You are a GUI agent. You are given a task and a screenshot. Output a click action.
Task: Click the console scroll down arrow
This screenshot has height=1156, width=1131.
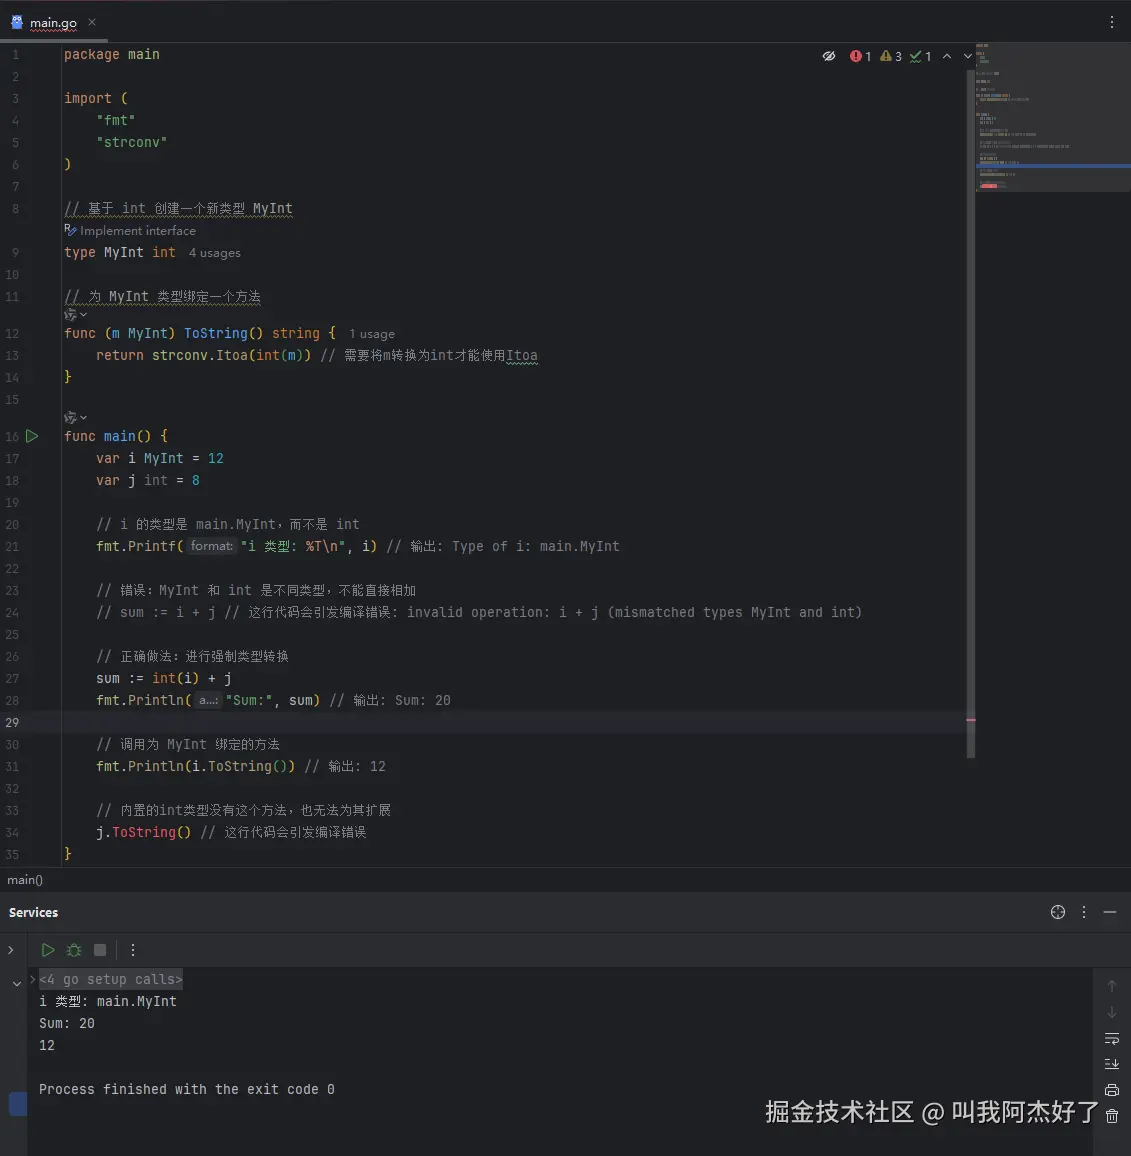pyautogui.click(x=1112, y=1012)
